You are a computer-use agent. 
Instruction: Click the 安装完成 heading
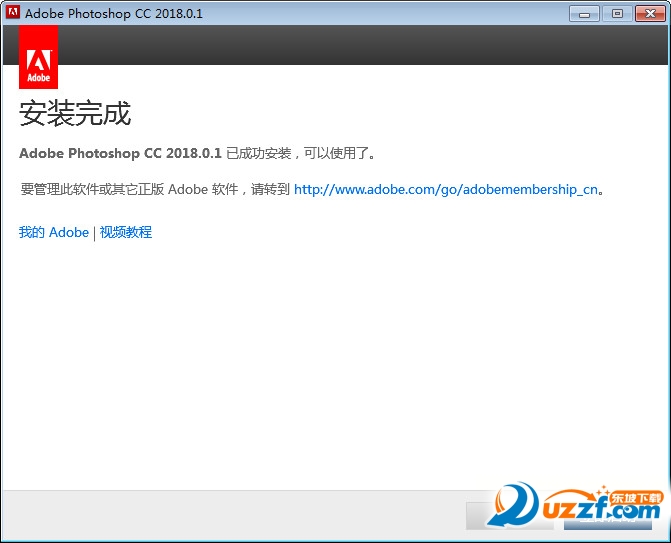(75, 113)
